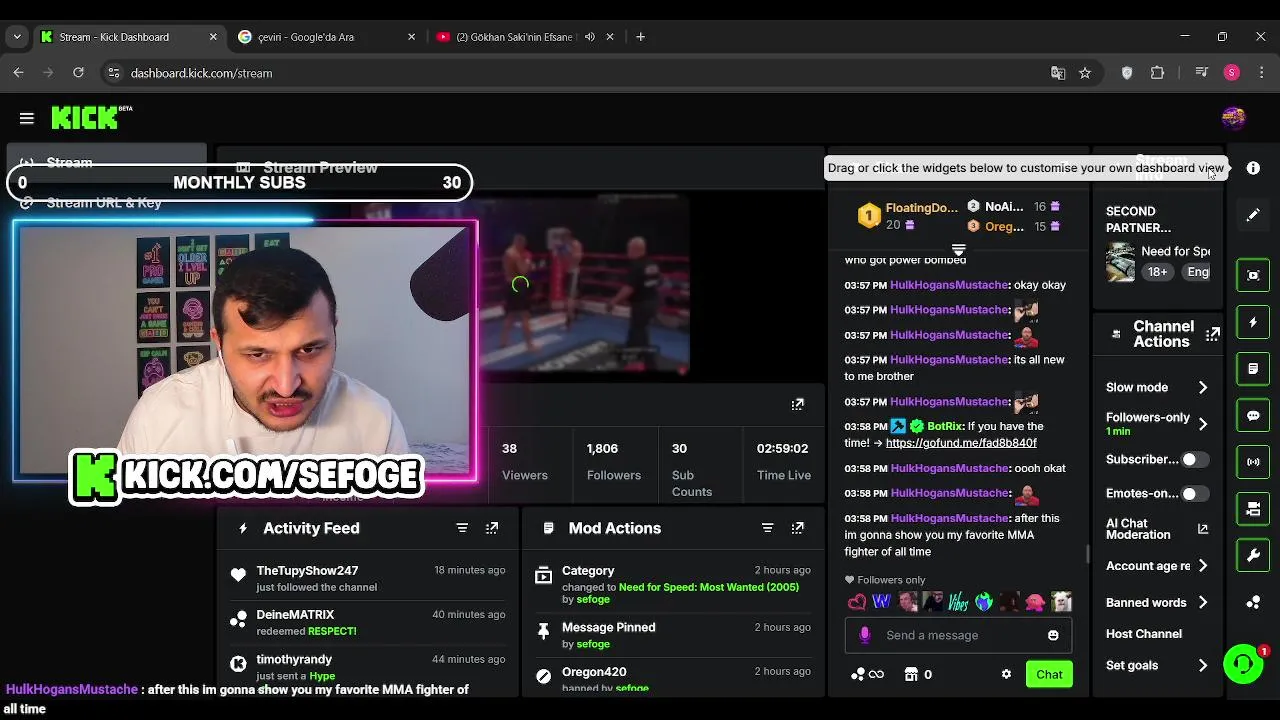
Task: Pop out the Mod Actions widget
Action: pyautogui.click(x=797, y=528)
